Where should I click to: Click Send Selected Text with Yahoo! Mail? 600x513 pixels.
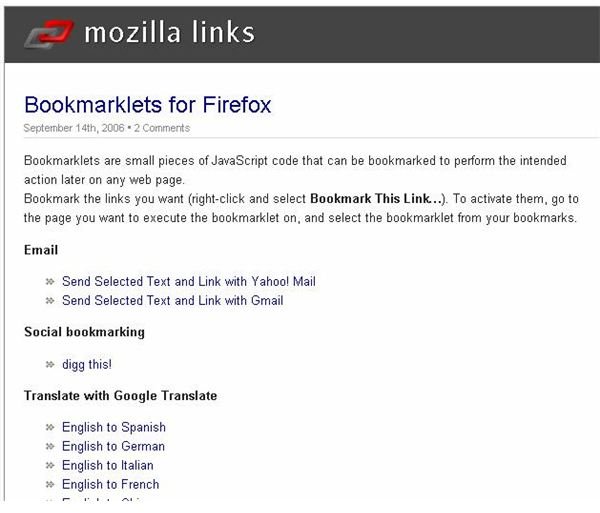coord(189,282)
